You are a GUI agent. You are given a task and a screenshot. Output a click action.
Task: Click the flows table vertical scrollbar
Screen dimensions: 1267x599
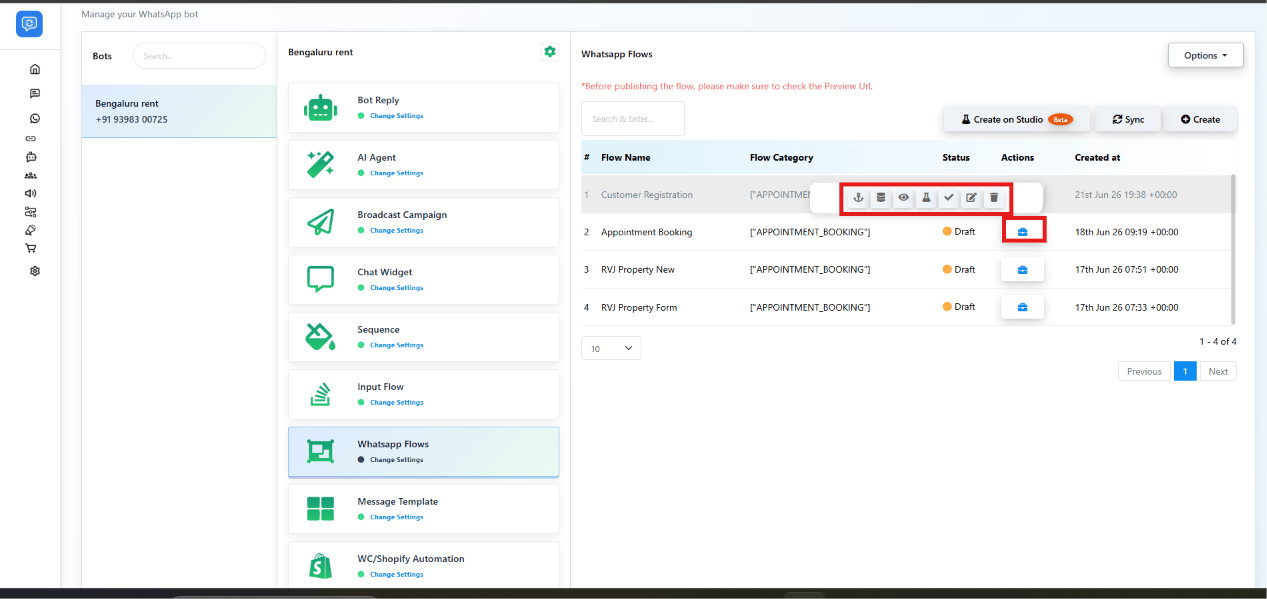click(x=1233, y=249)
